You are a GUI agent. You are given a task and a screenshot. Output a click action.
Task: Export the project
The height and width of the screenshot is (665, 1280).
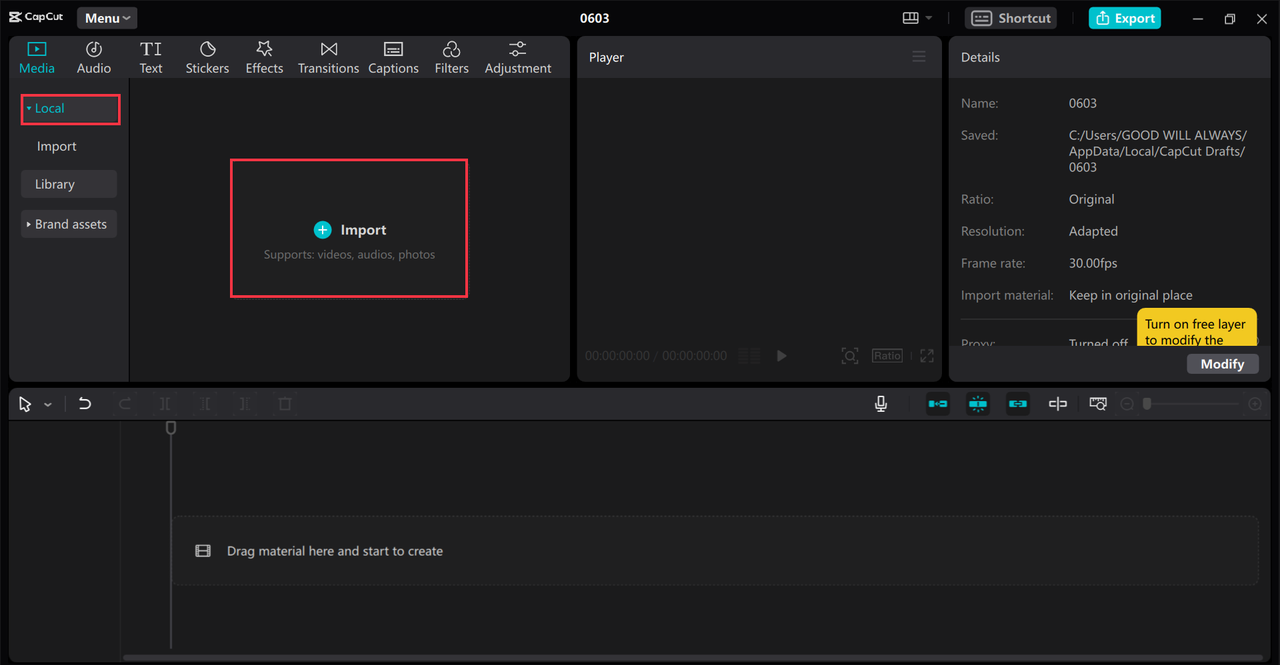click(x=1124, y=18)
